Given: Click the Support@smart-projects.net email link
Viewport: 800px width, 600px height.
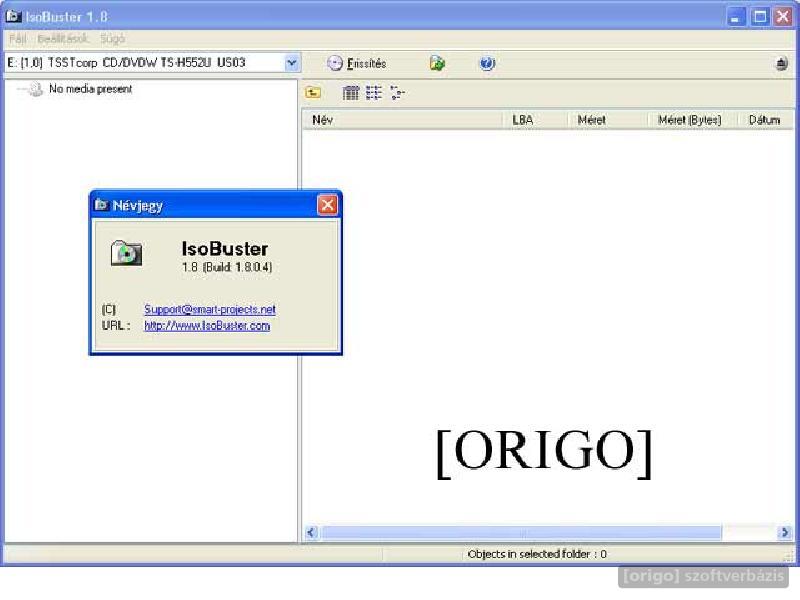Looking at the screenshot, I should (210, 309).
